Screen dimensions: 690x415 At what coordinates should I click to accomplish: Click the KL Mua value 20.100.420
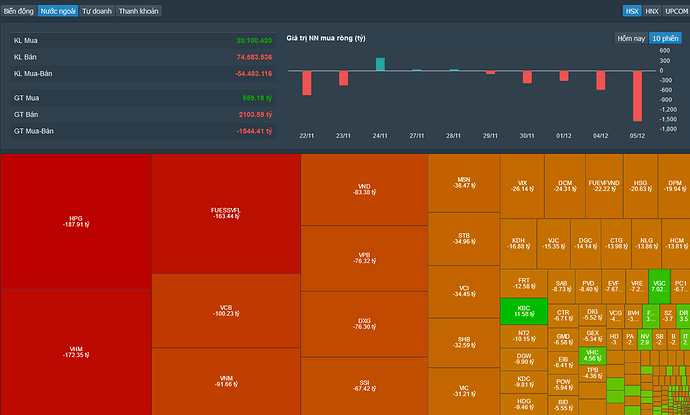click(254, 40)
